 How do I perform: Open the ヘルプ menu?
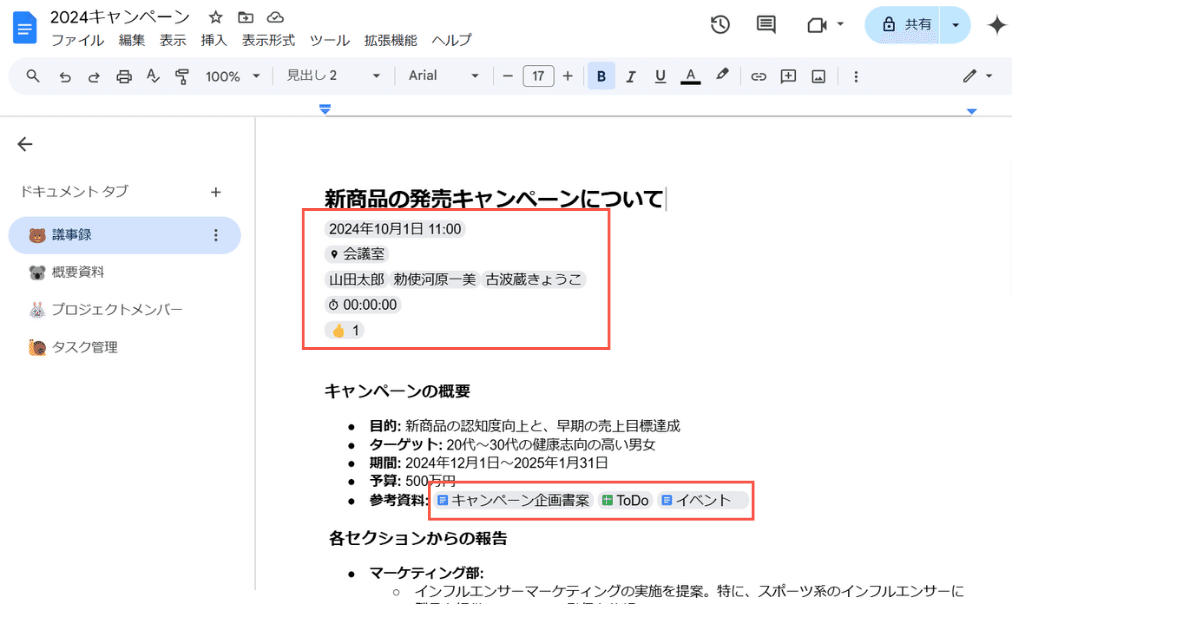(451, 40)
